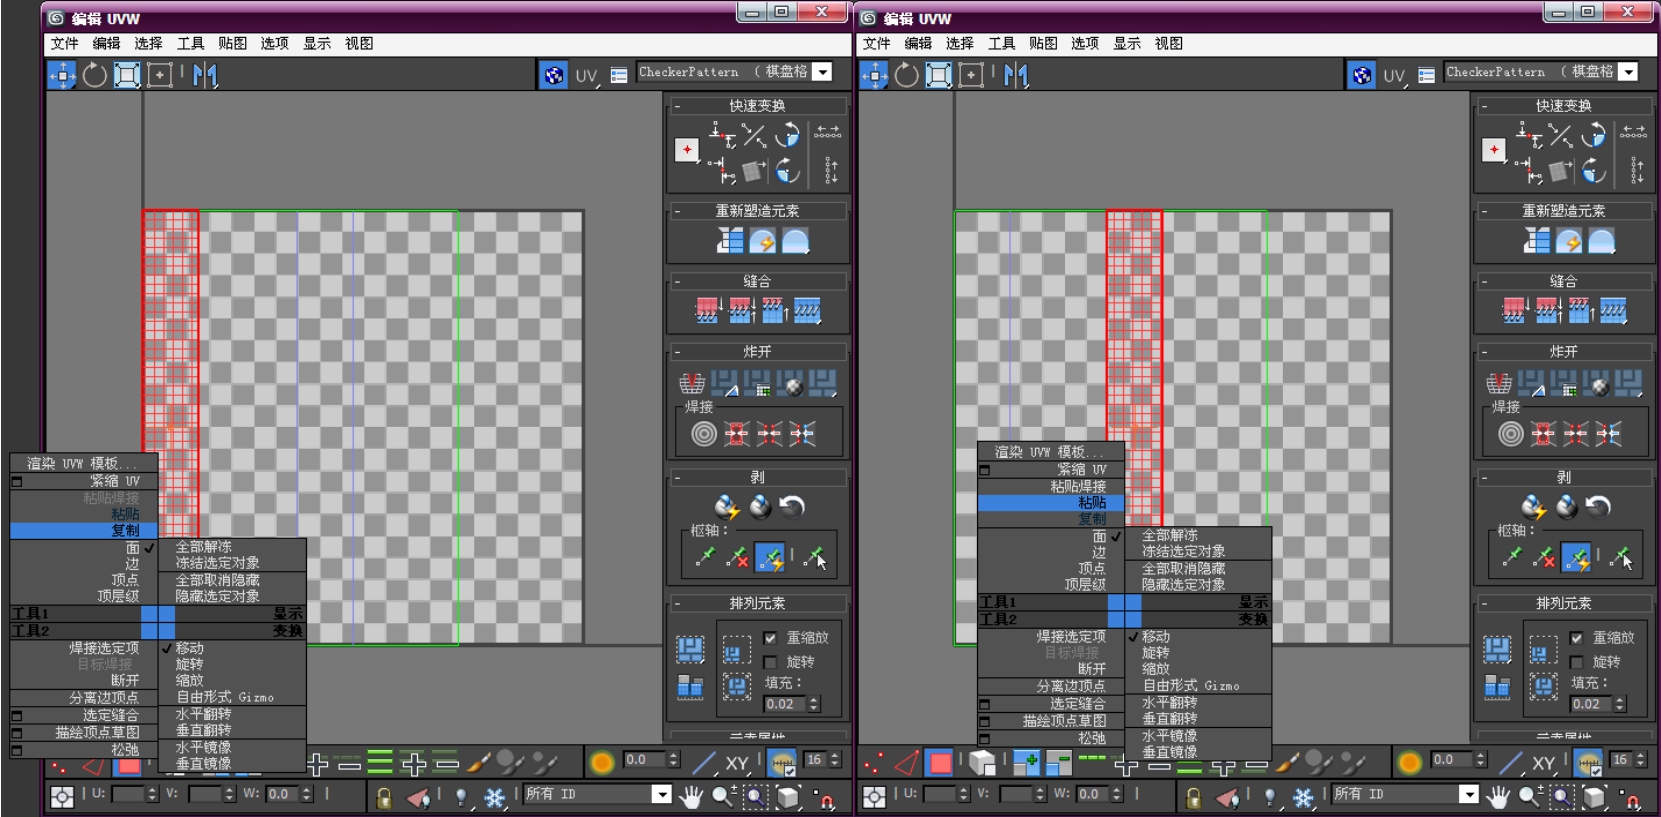Click Quick Peel icon in right 剥 panel

[x=1534, y=507]
